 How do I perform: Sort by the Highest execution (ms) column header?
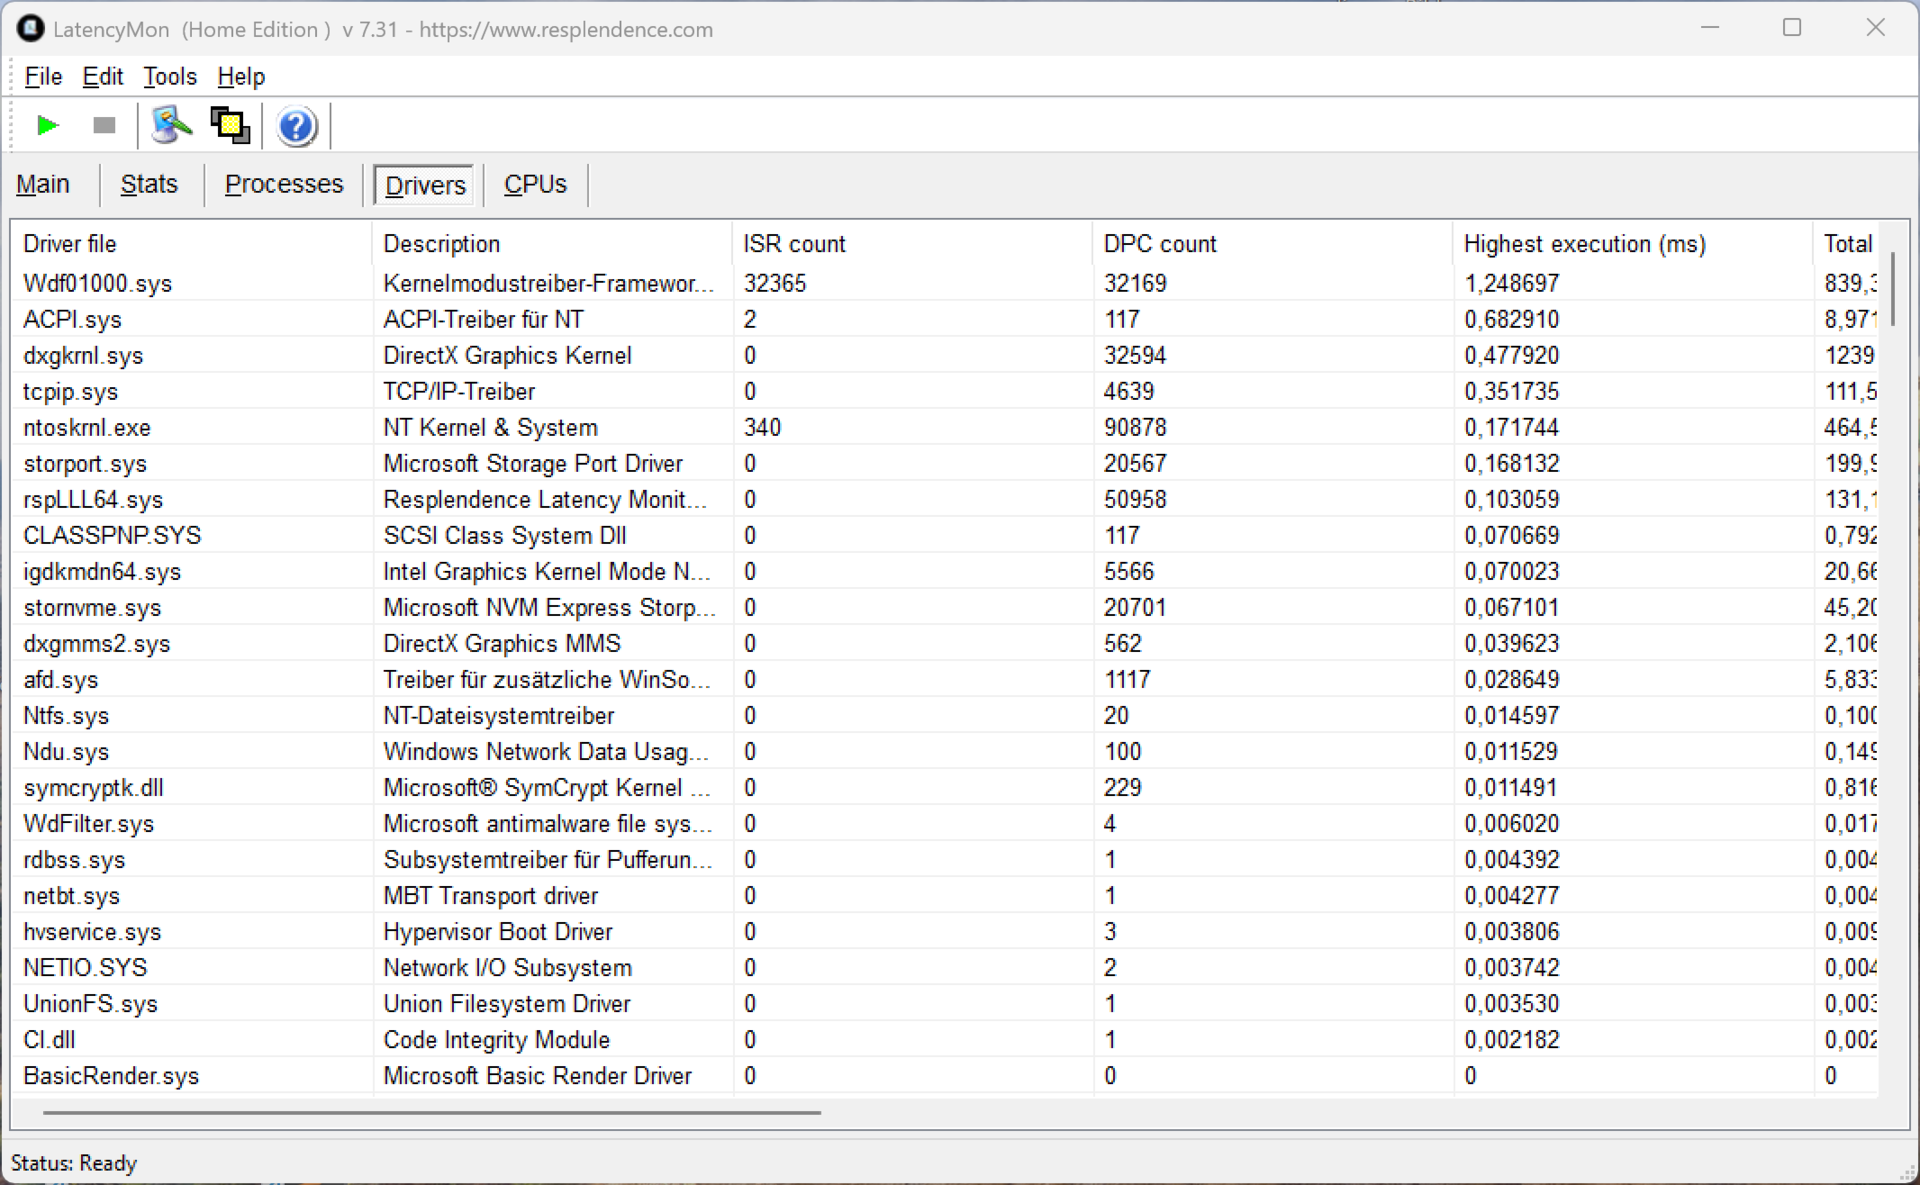1584,244
